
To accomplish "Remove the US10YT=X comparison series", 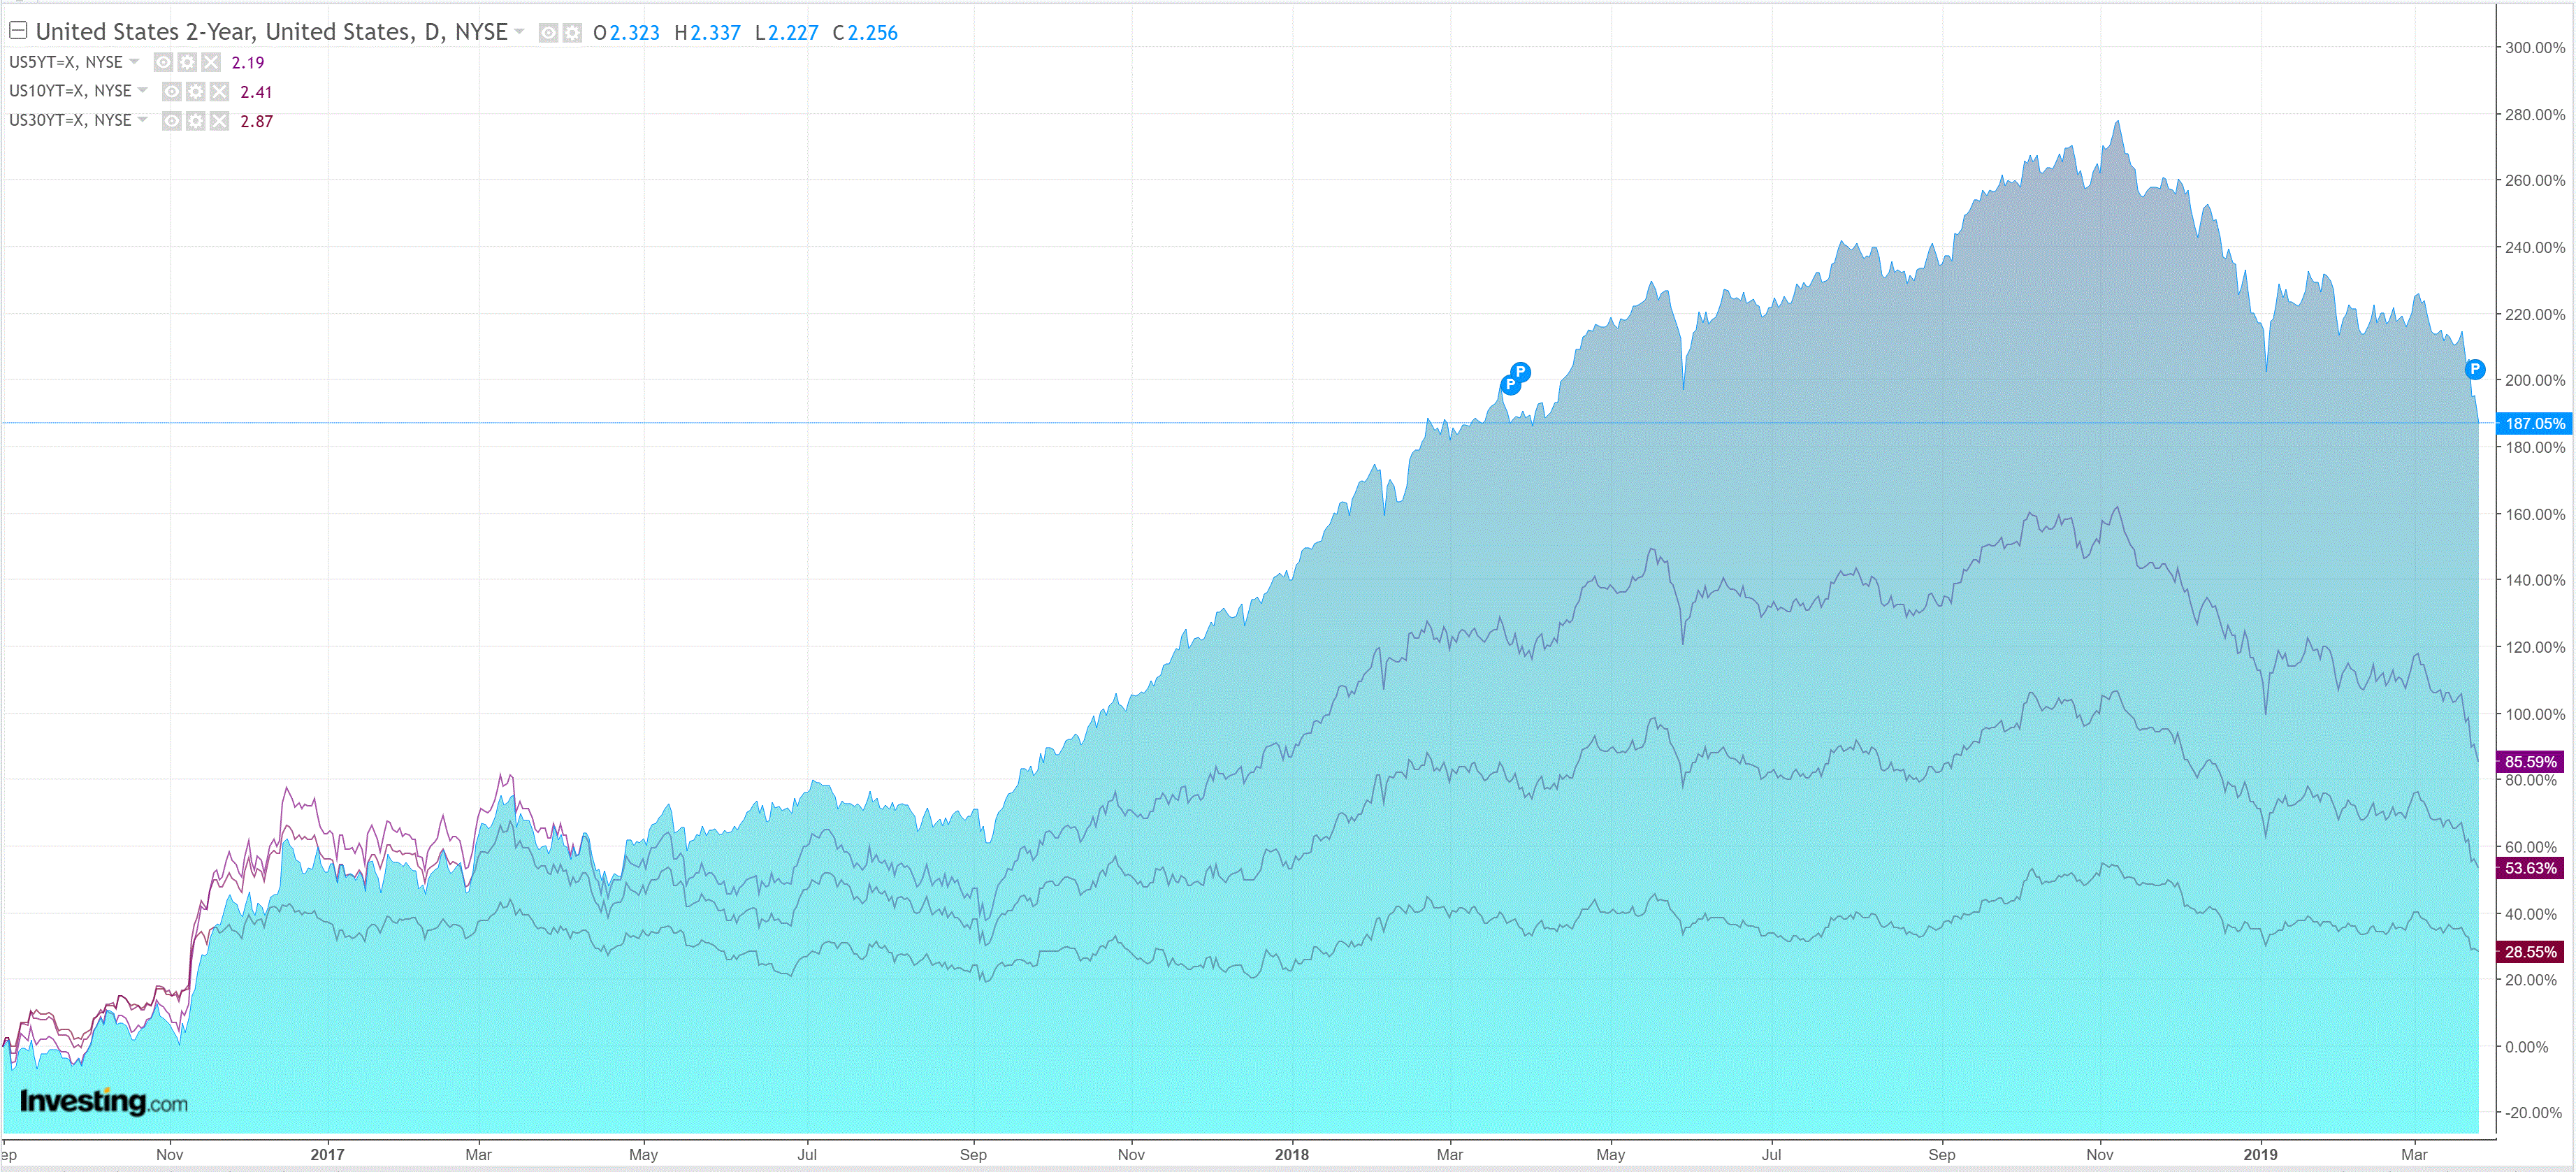I will pyautogui.click(x=220, y=92).
